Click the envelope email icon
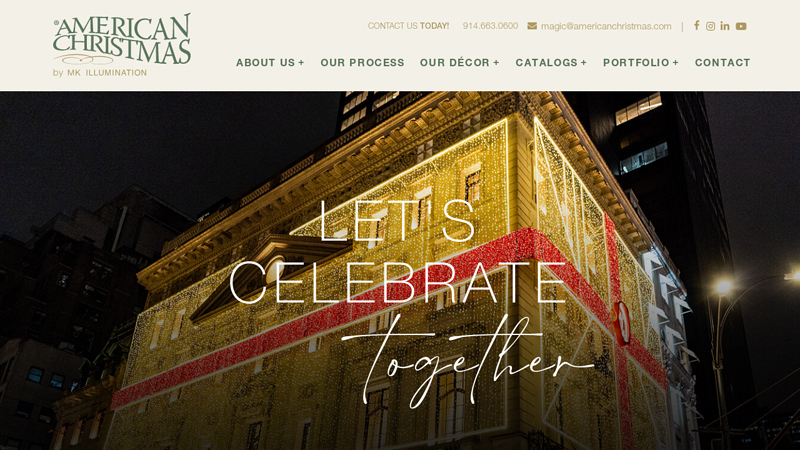800x450 pixels. coord(532,26)
